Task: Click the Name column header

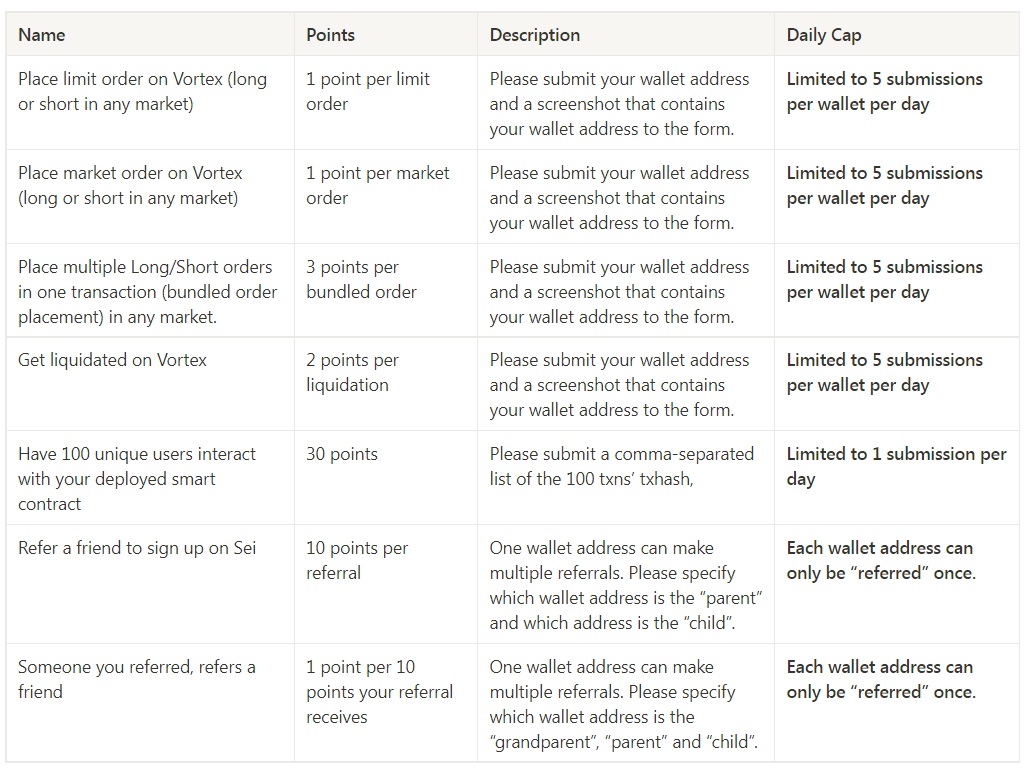Action: (42, 35)
